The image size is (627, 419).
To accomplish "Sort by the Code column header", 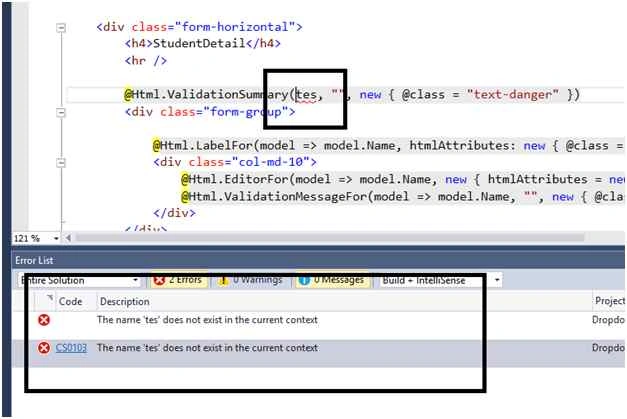I will click(x=70, y=301).
